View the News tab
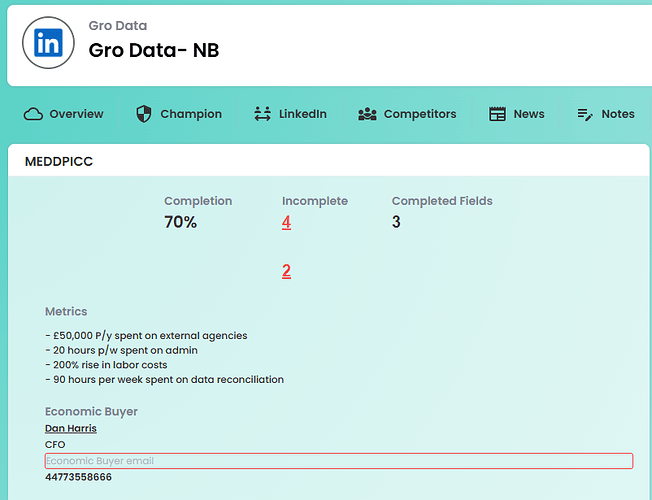The image size is (652, 500). point(517,114)
